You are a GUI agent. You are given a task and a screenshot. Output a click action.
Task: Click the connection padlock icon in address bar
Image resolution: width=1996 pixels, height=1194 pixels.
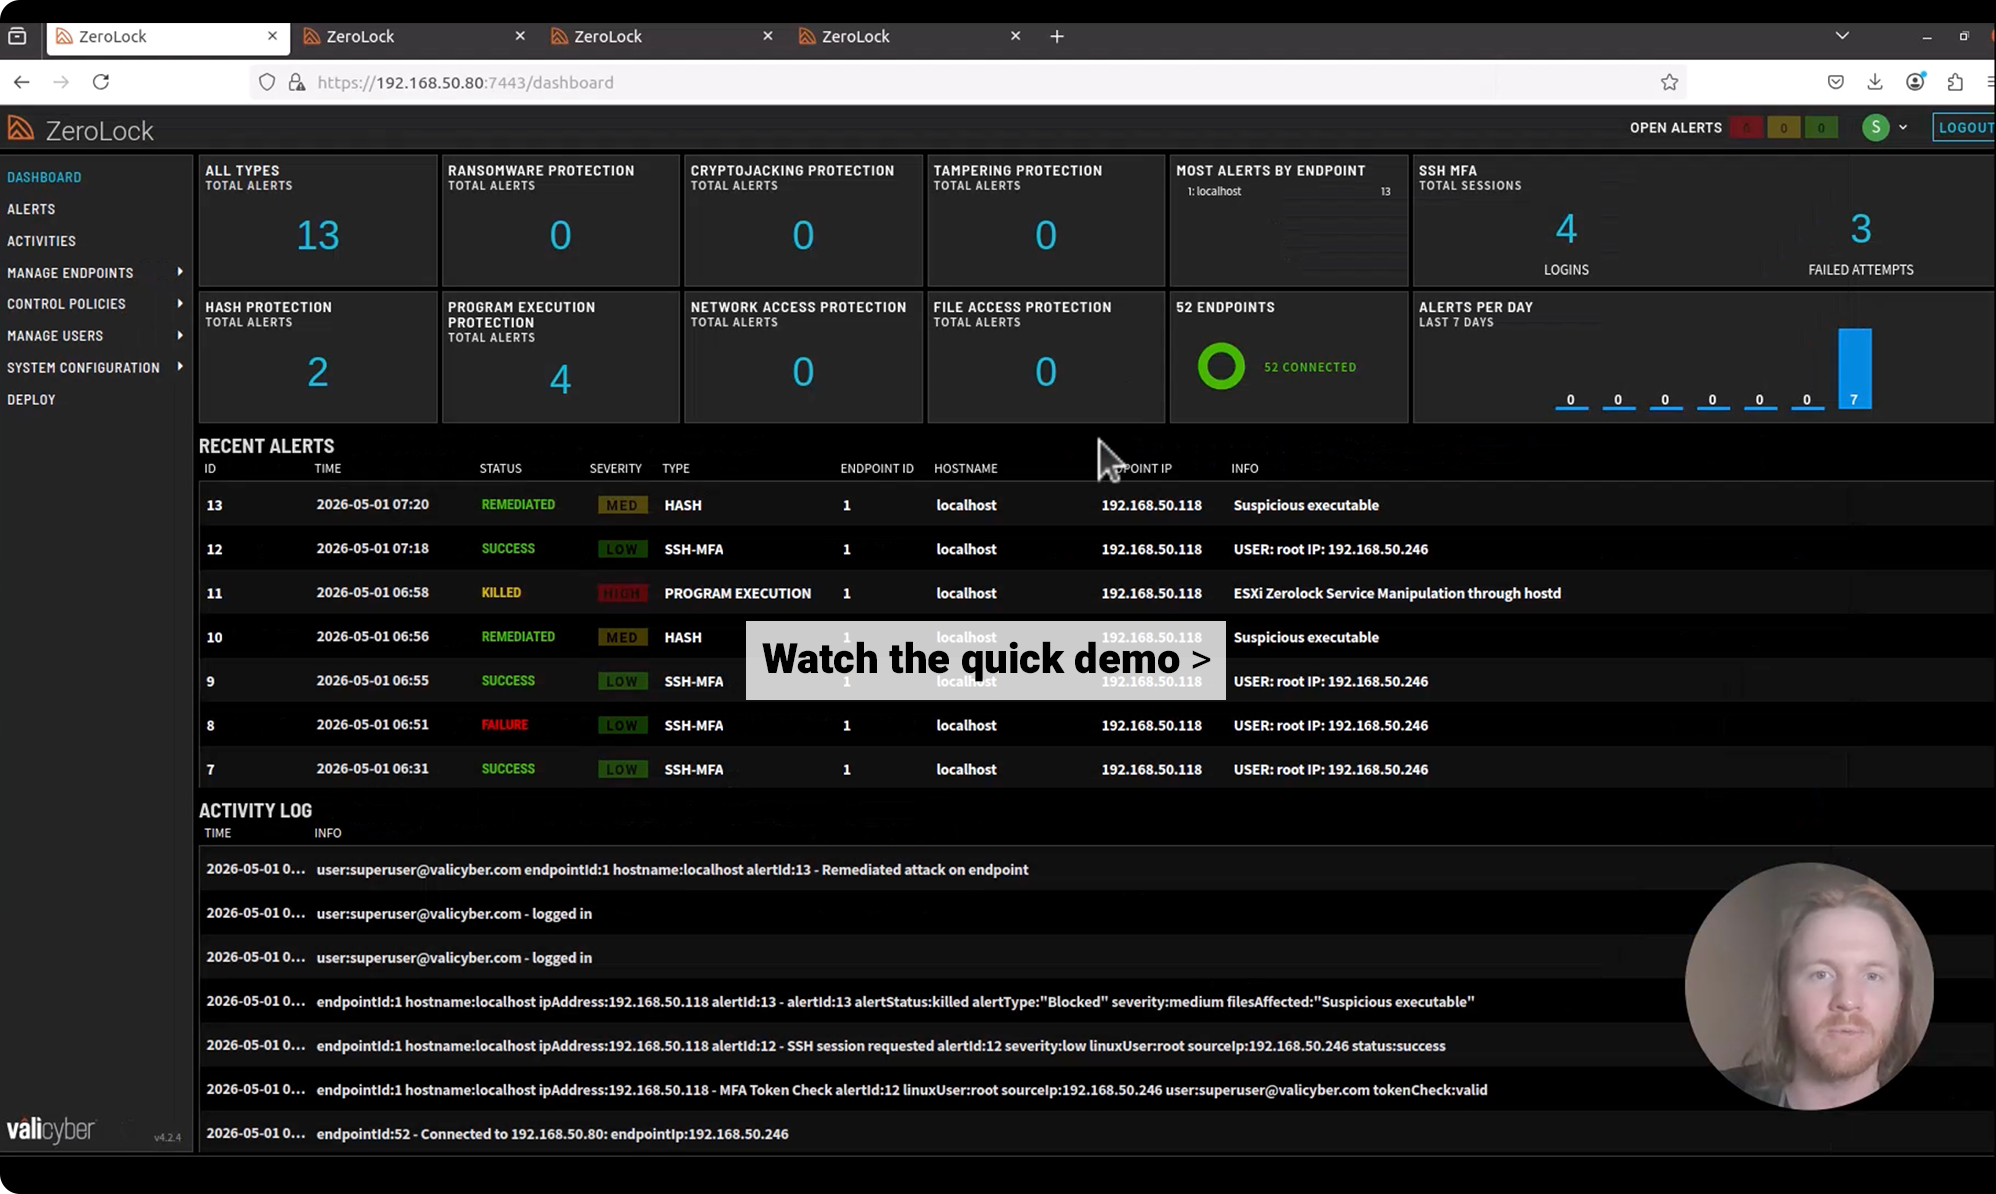297,82
